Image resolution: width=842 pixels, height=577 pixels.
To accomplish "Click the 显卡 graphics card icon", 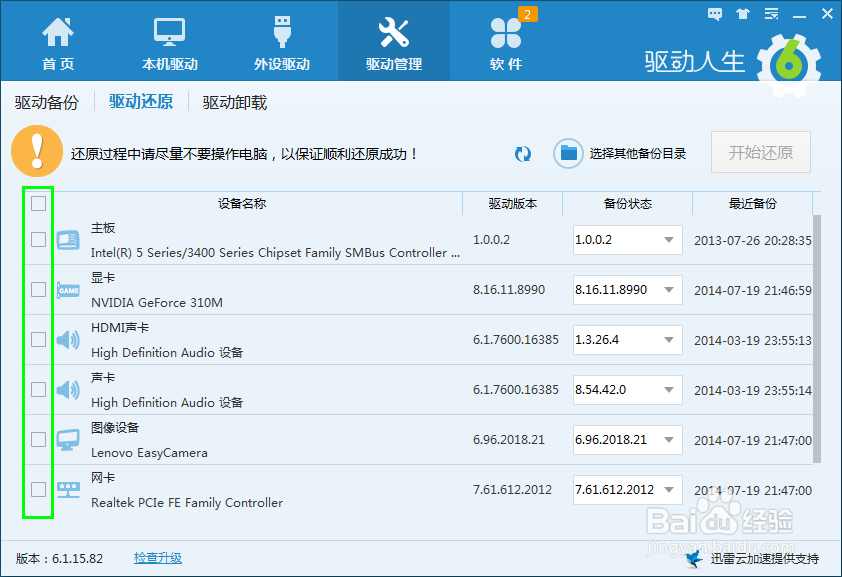I will (x=68, y=290).
